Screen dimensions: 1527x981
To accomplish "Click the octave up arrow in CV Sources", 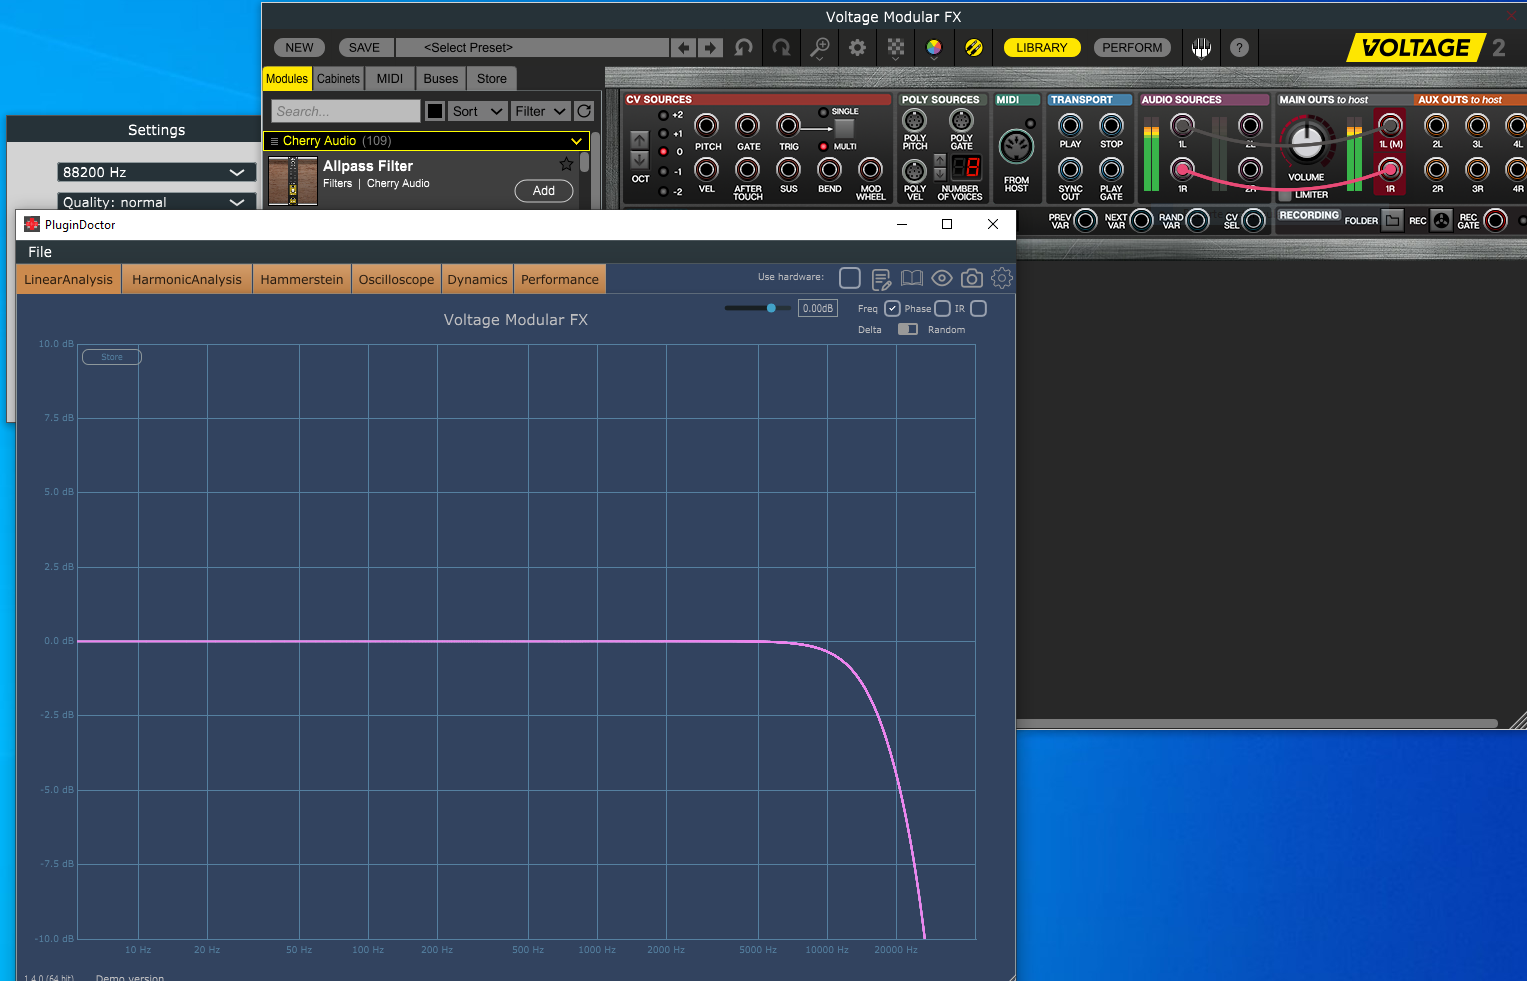I will (640, 140).
